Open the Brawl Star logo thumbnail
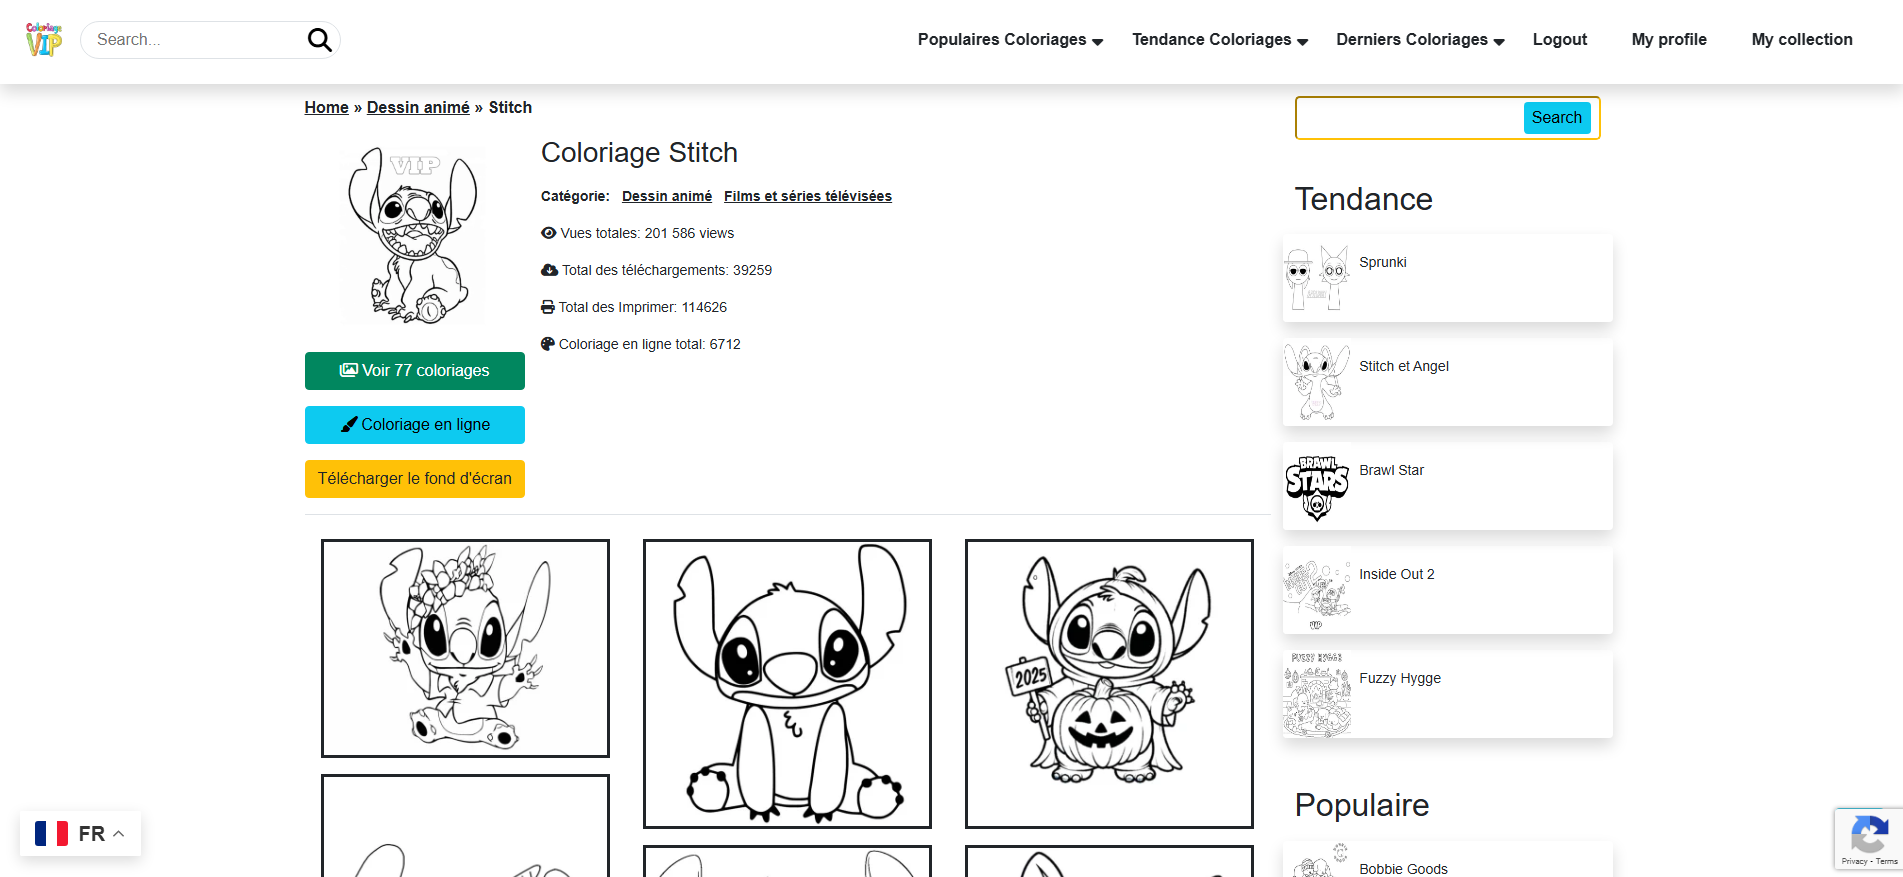 coord(1317,487)
